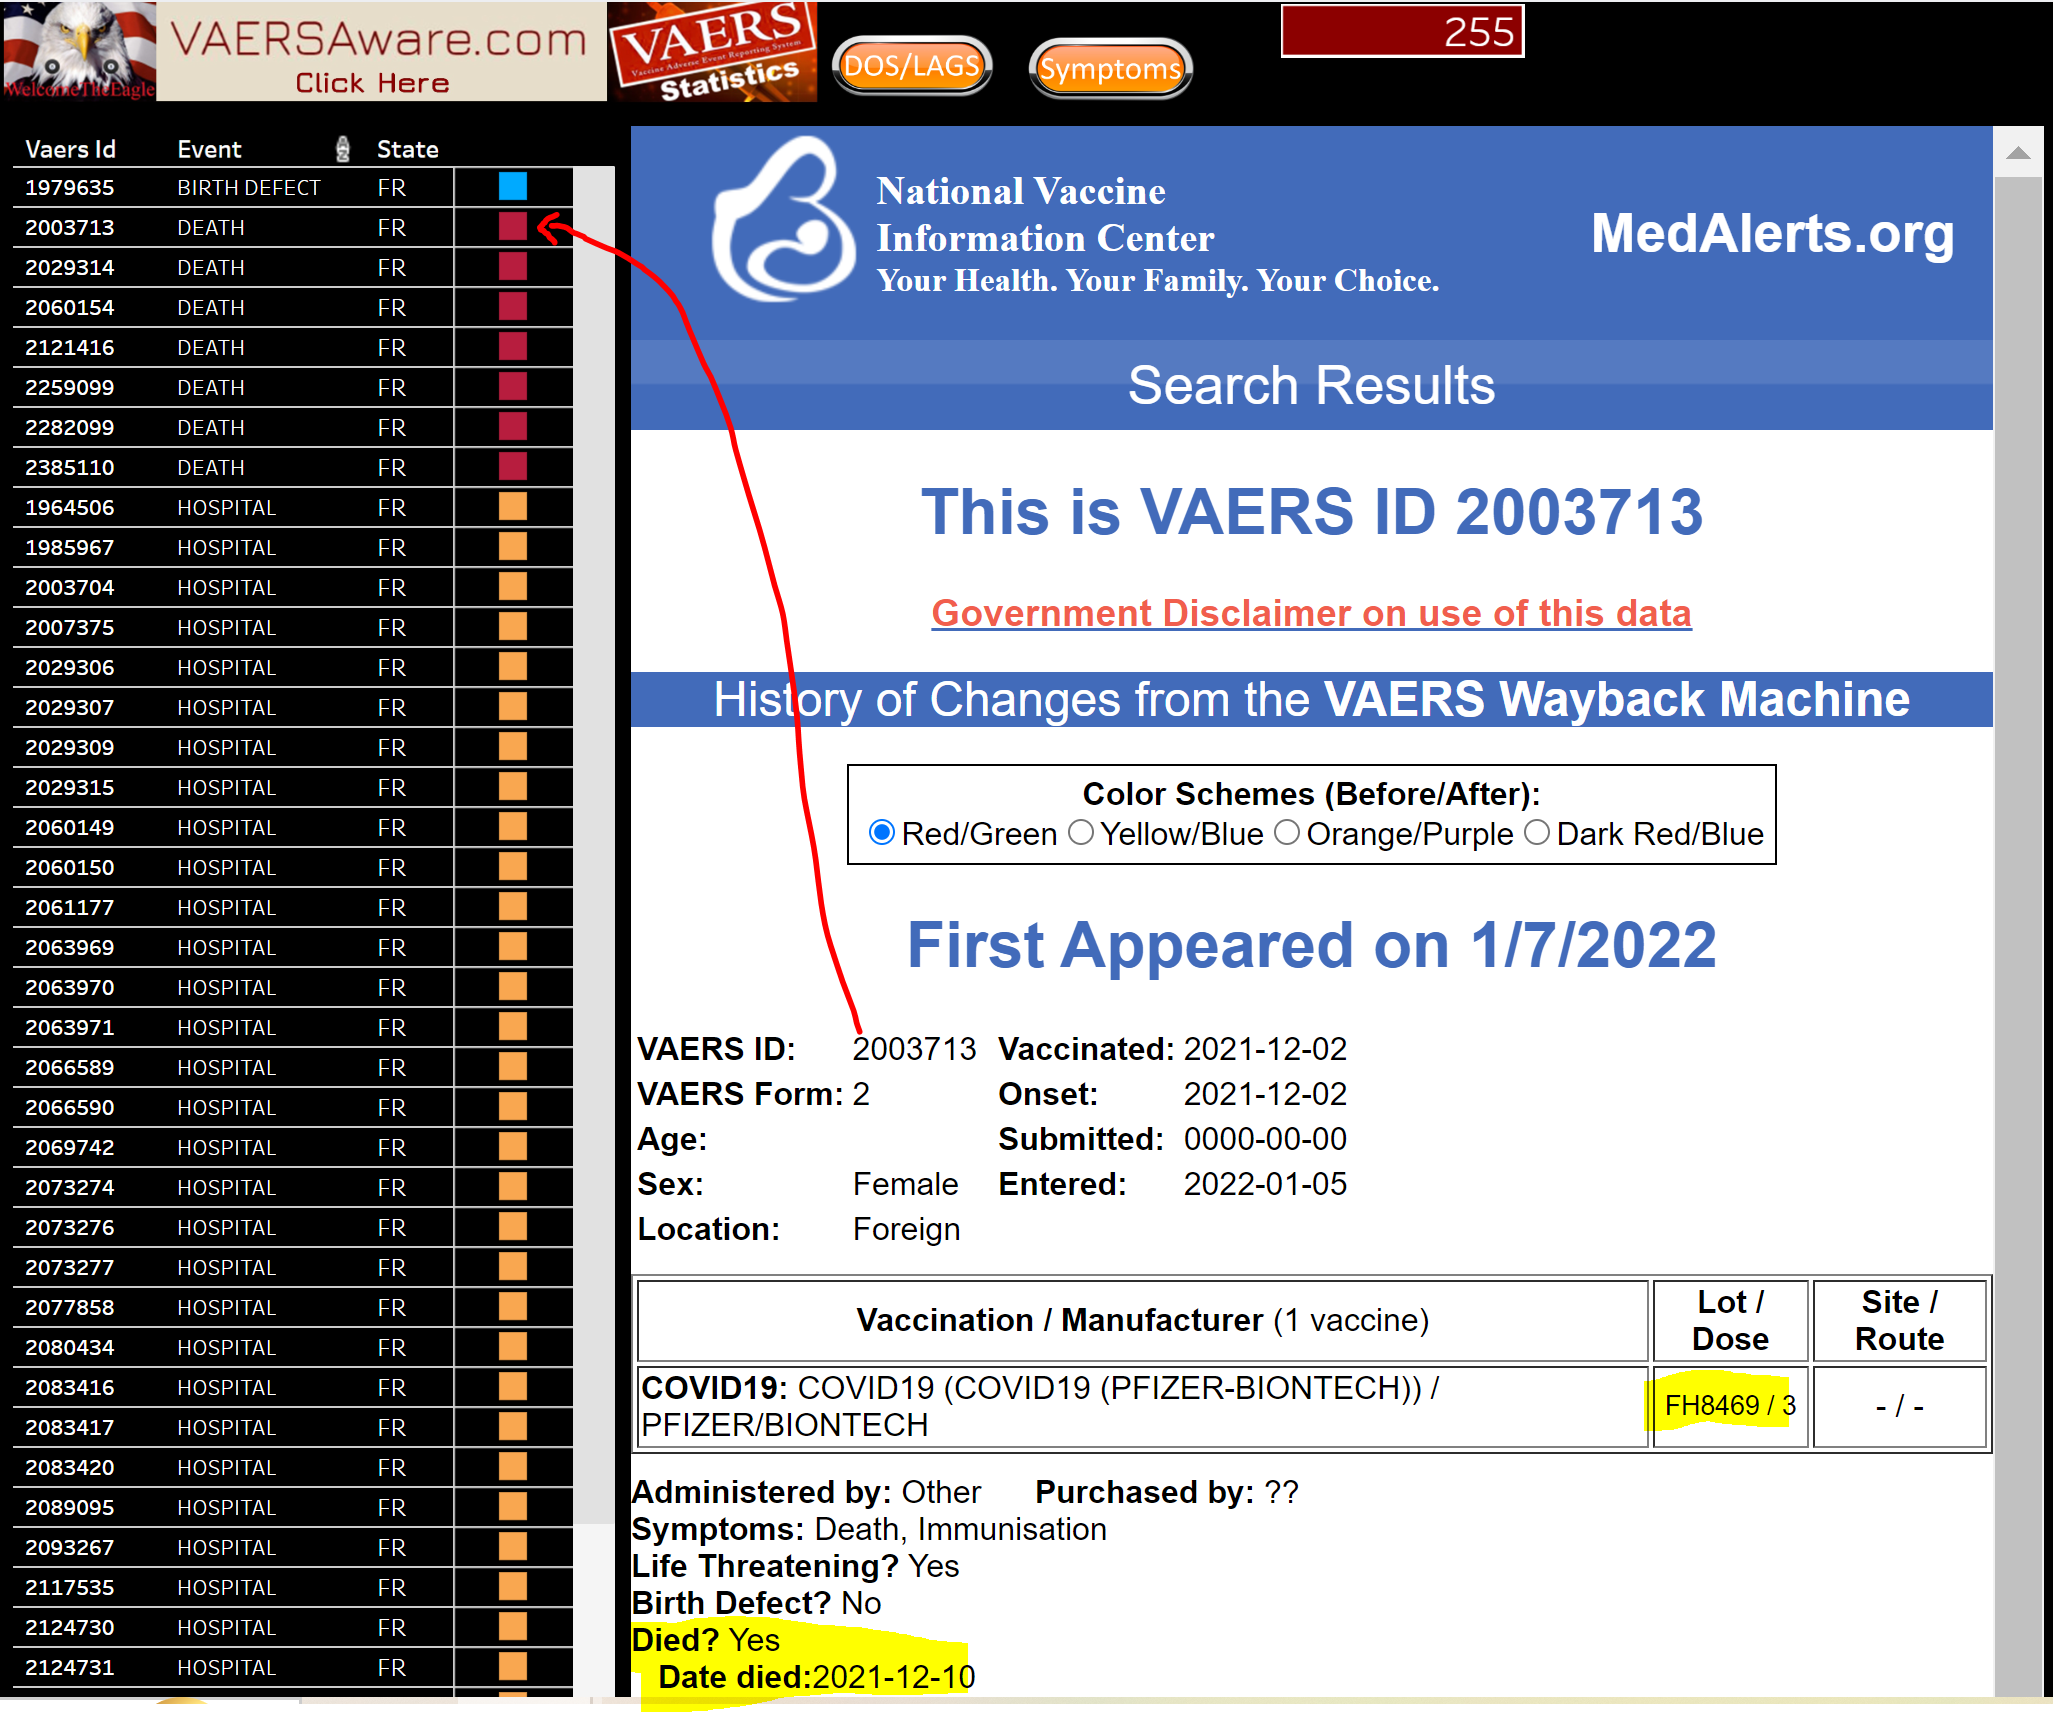Select Vaers Id 2066589

point(69,1067)
